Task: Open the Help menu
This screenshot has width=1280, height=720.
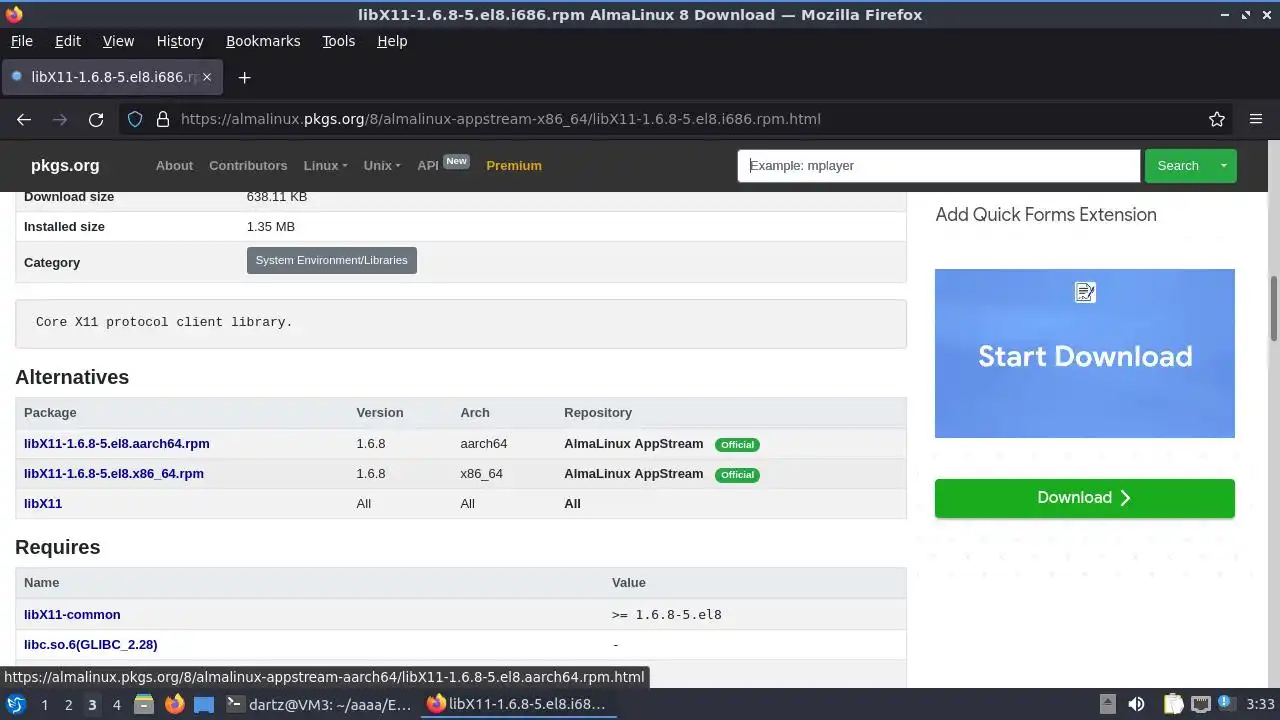Action: click(x=392, y=41)
